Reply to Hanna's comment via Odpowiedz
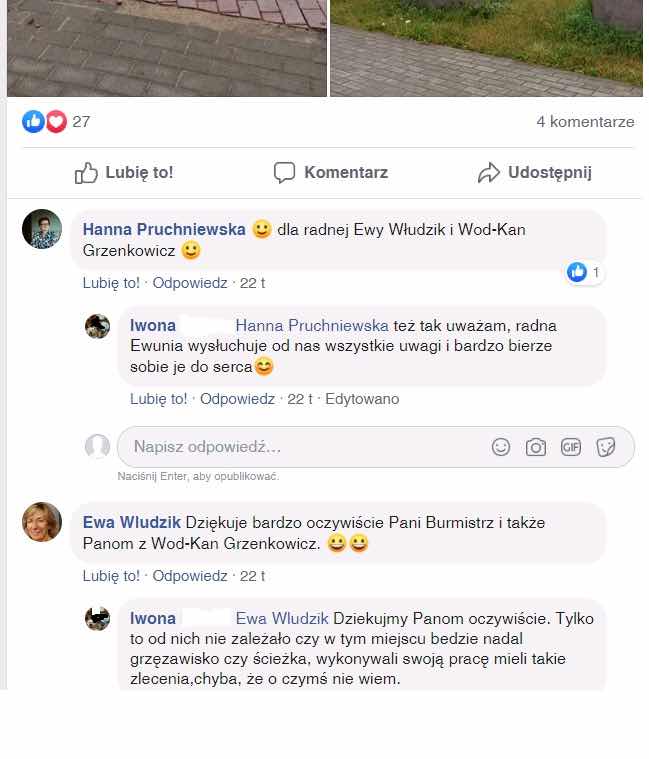649x759 pixels. [190, 283]
